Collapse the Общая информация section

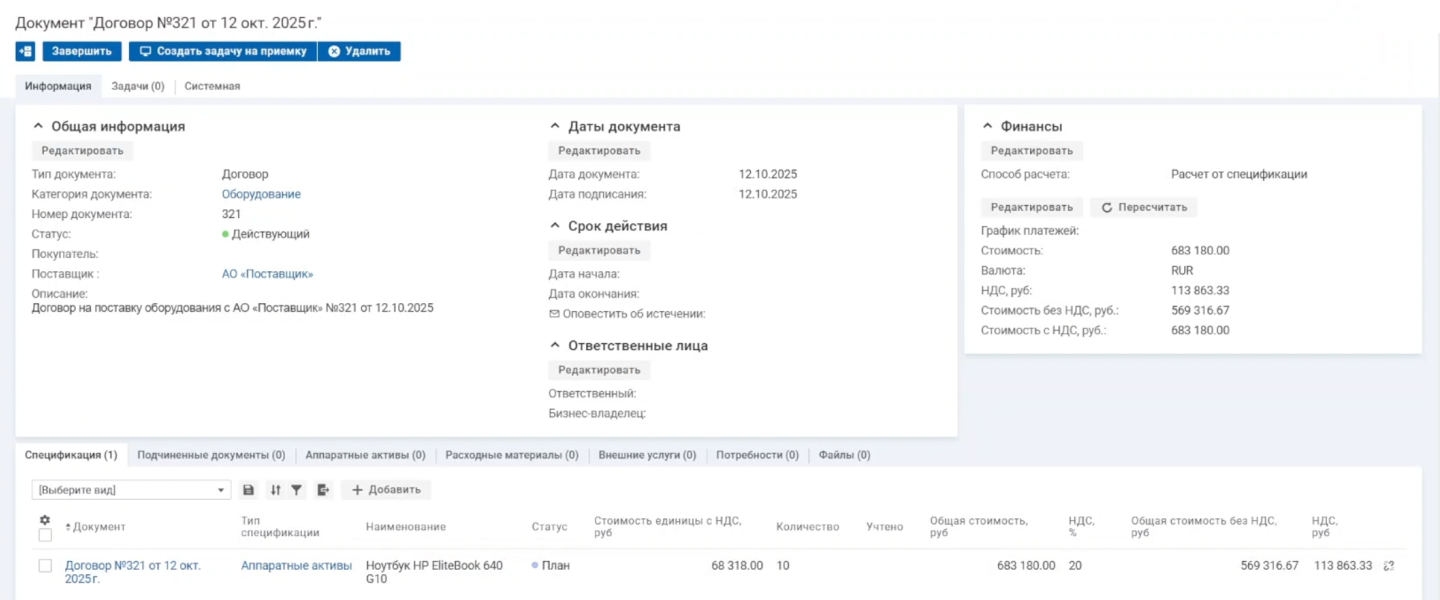pyautogui.click(x=39, y=127)
